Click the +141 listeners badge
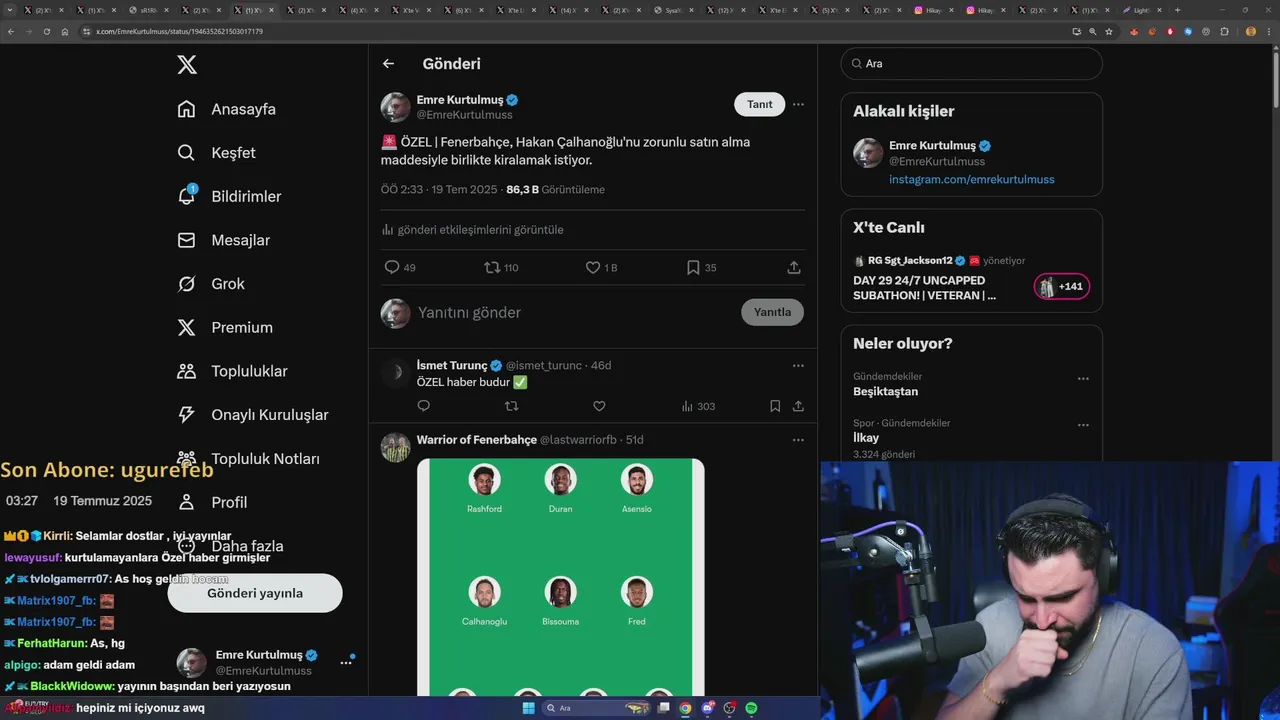This screenshot has height=720, width=1280. [x=1062, y=287]
